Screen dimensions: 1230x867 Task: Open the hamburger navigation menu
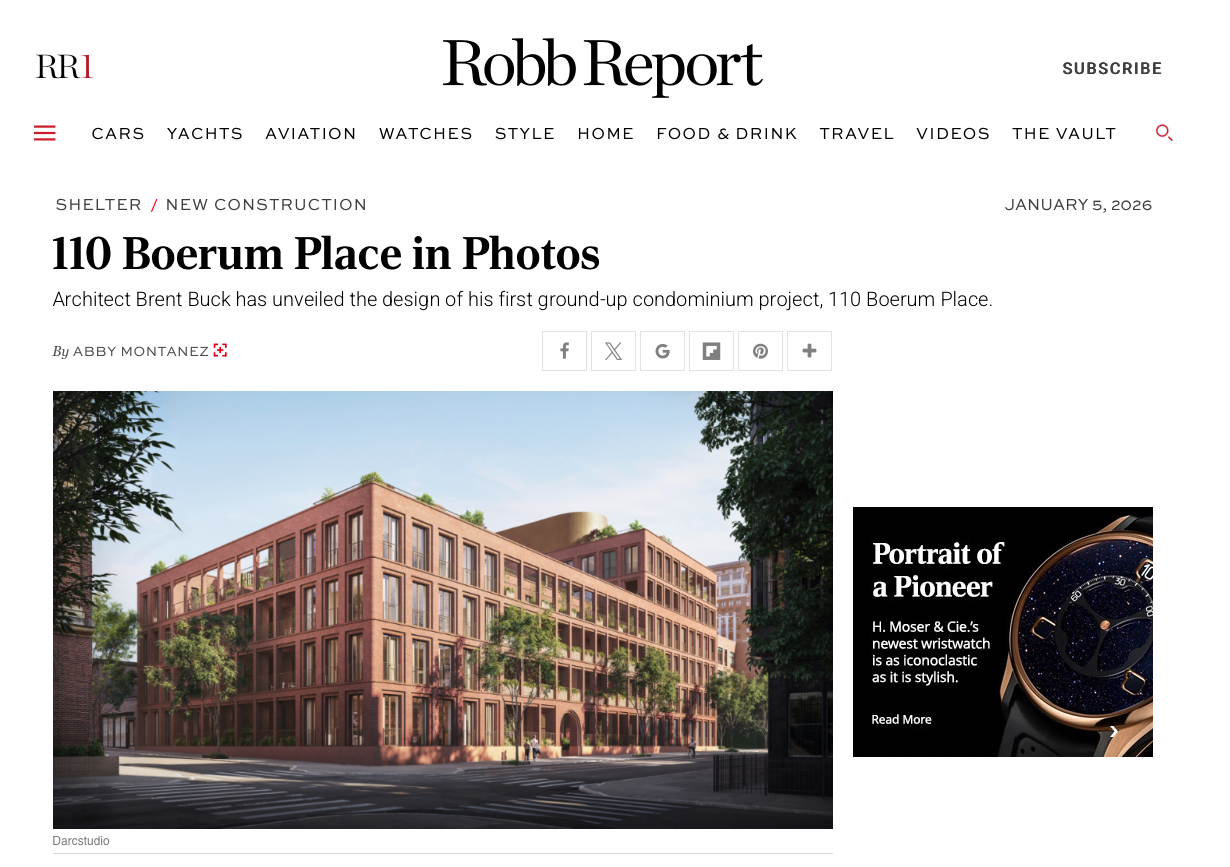click(x=44, y=133)
